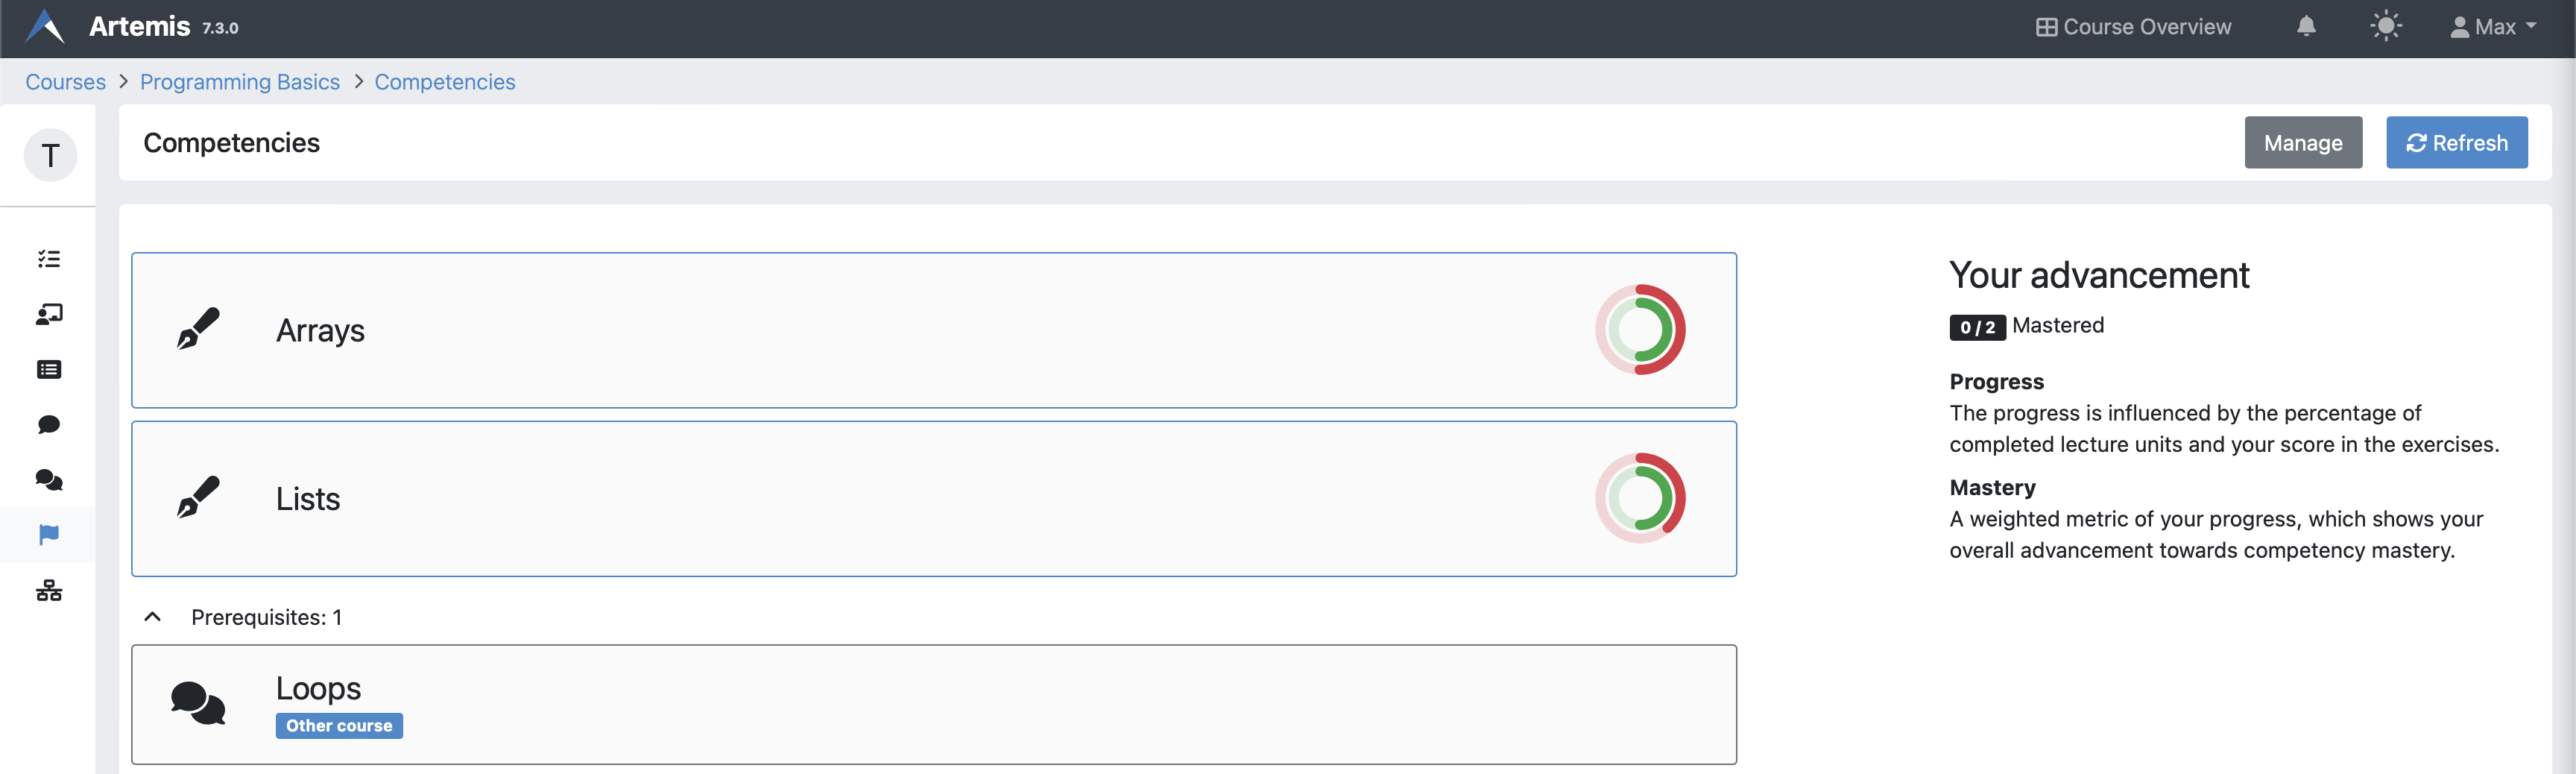This screenshot has width=2576, height=774.
Task: Click the Arrays progress ring
Action: pyautogui.click(x=1640, y=330)
